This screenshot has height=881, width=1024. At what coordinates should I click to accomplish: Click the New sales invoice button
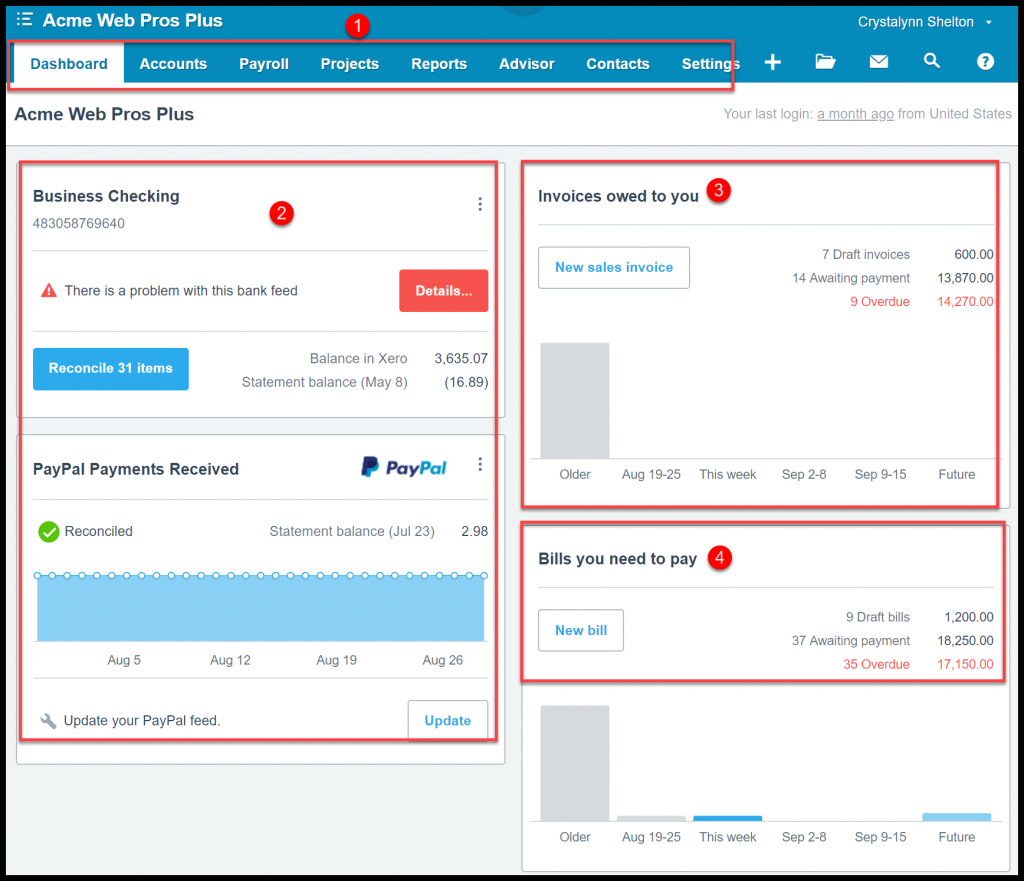(x=614, y=268)
